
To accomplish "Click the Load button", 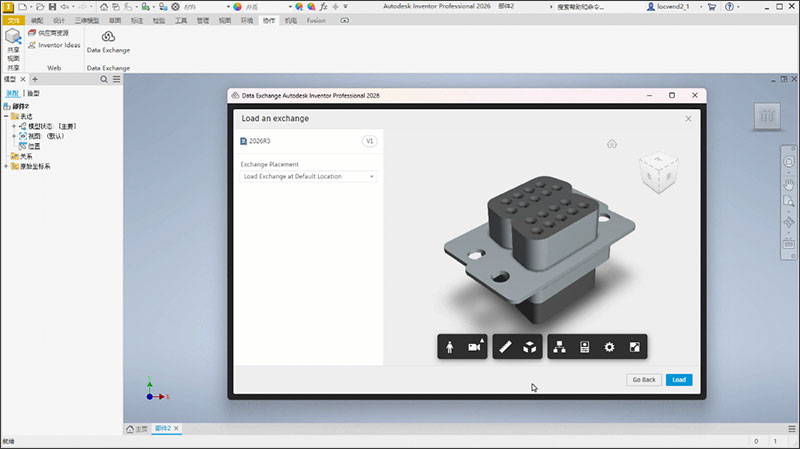I will click(x=679, y=380).
